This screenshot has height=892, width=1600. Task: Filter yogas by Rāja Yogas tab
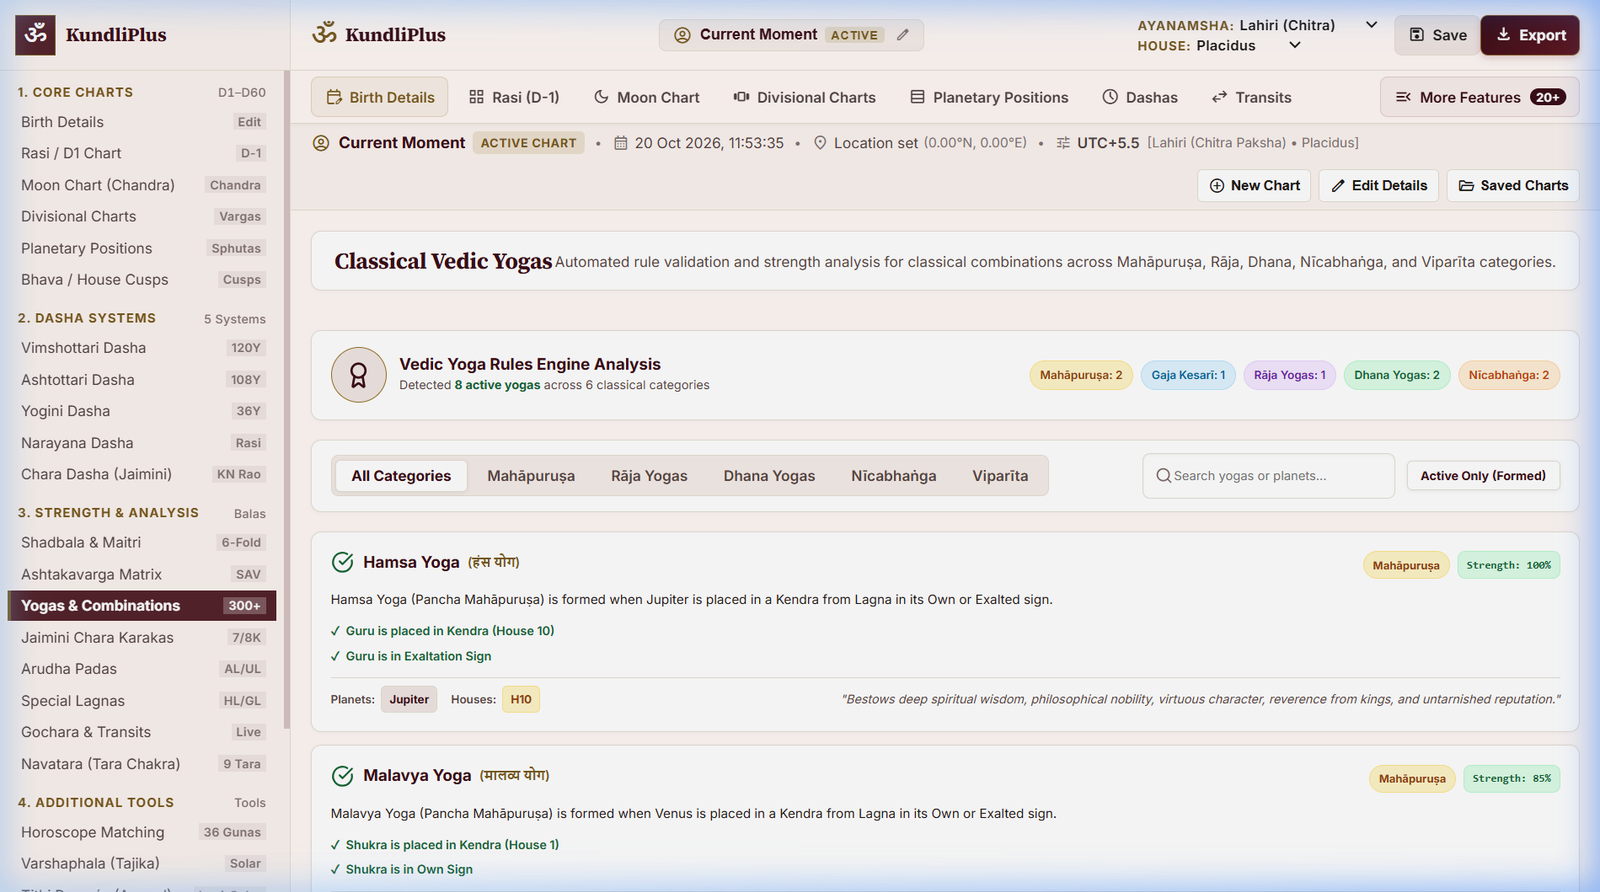(649, 476)
